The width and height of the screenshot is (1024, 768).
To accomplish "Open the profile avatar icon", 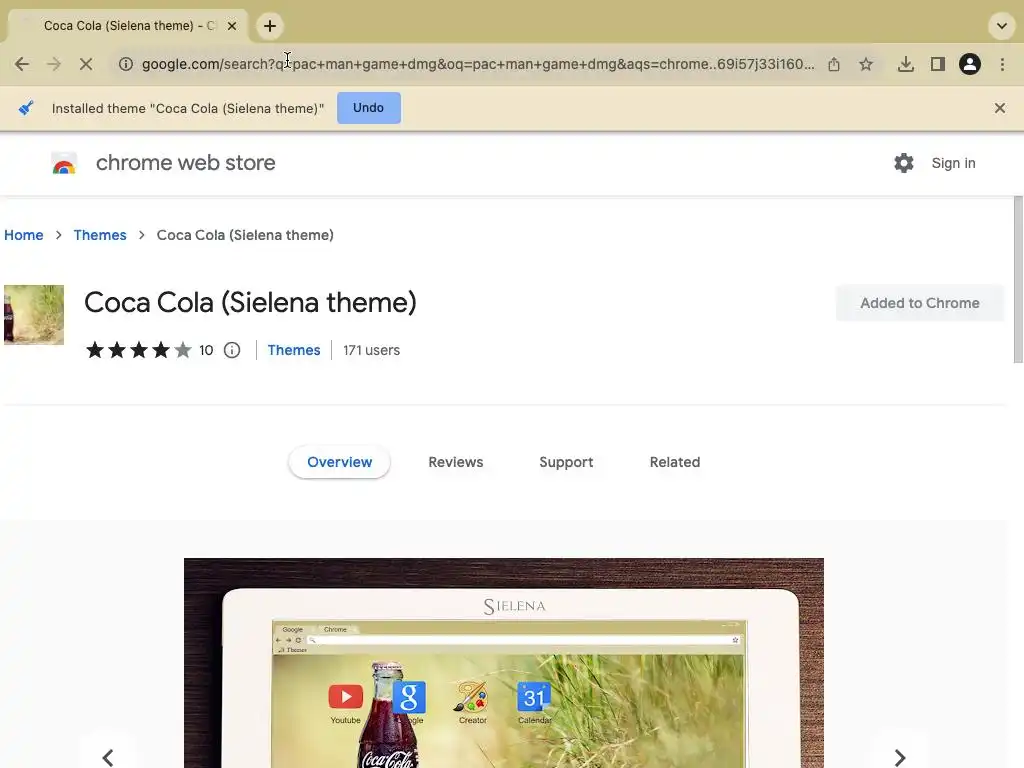I will click(x=970, y=64).
